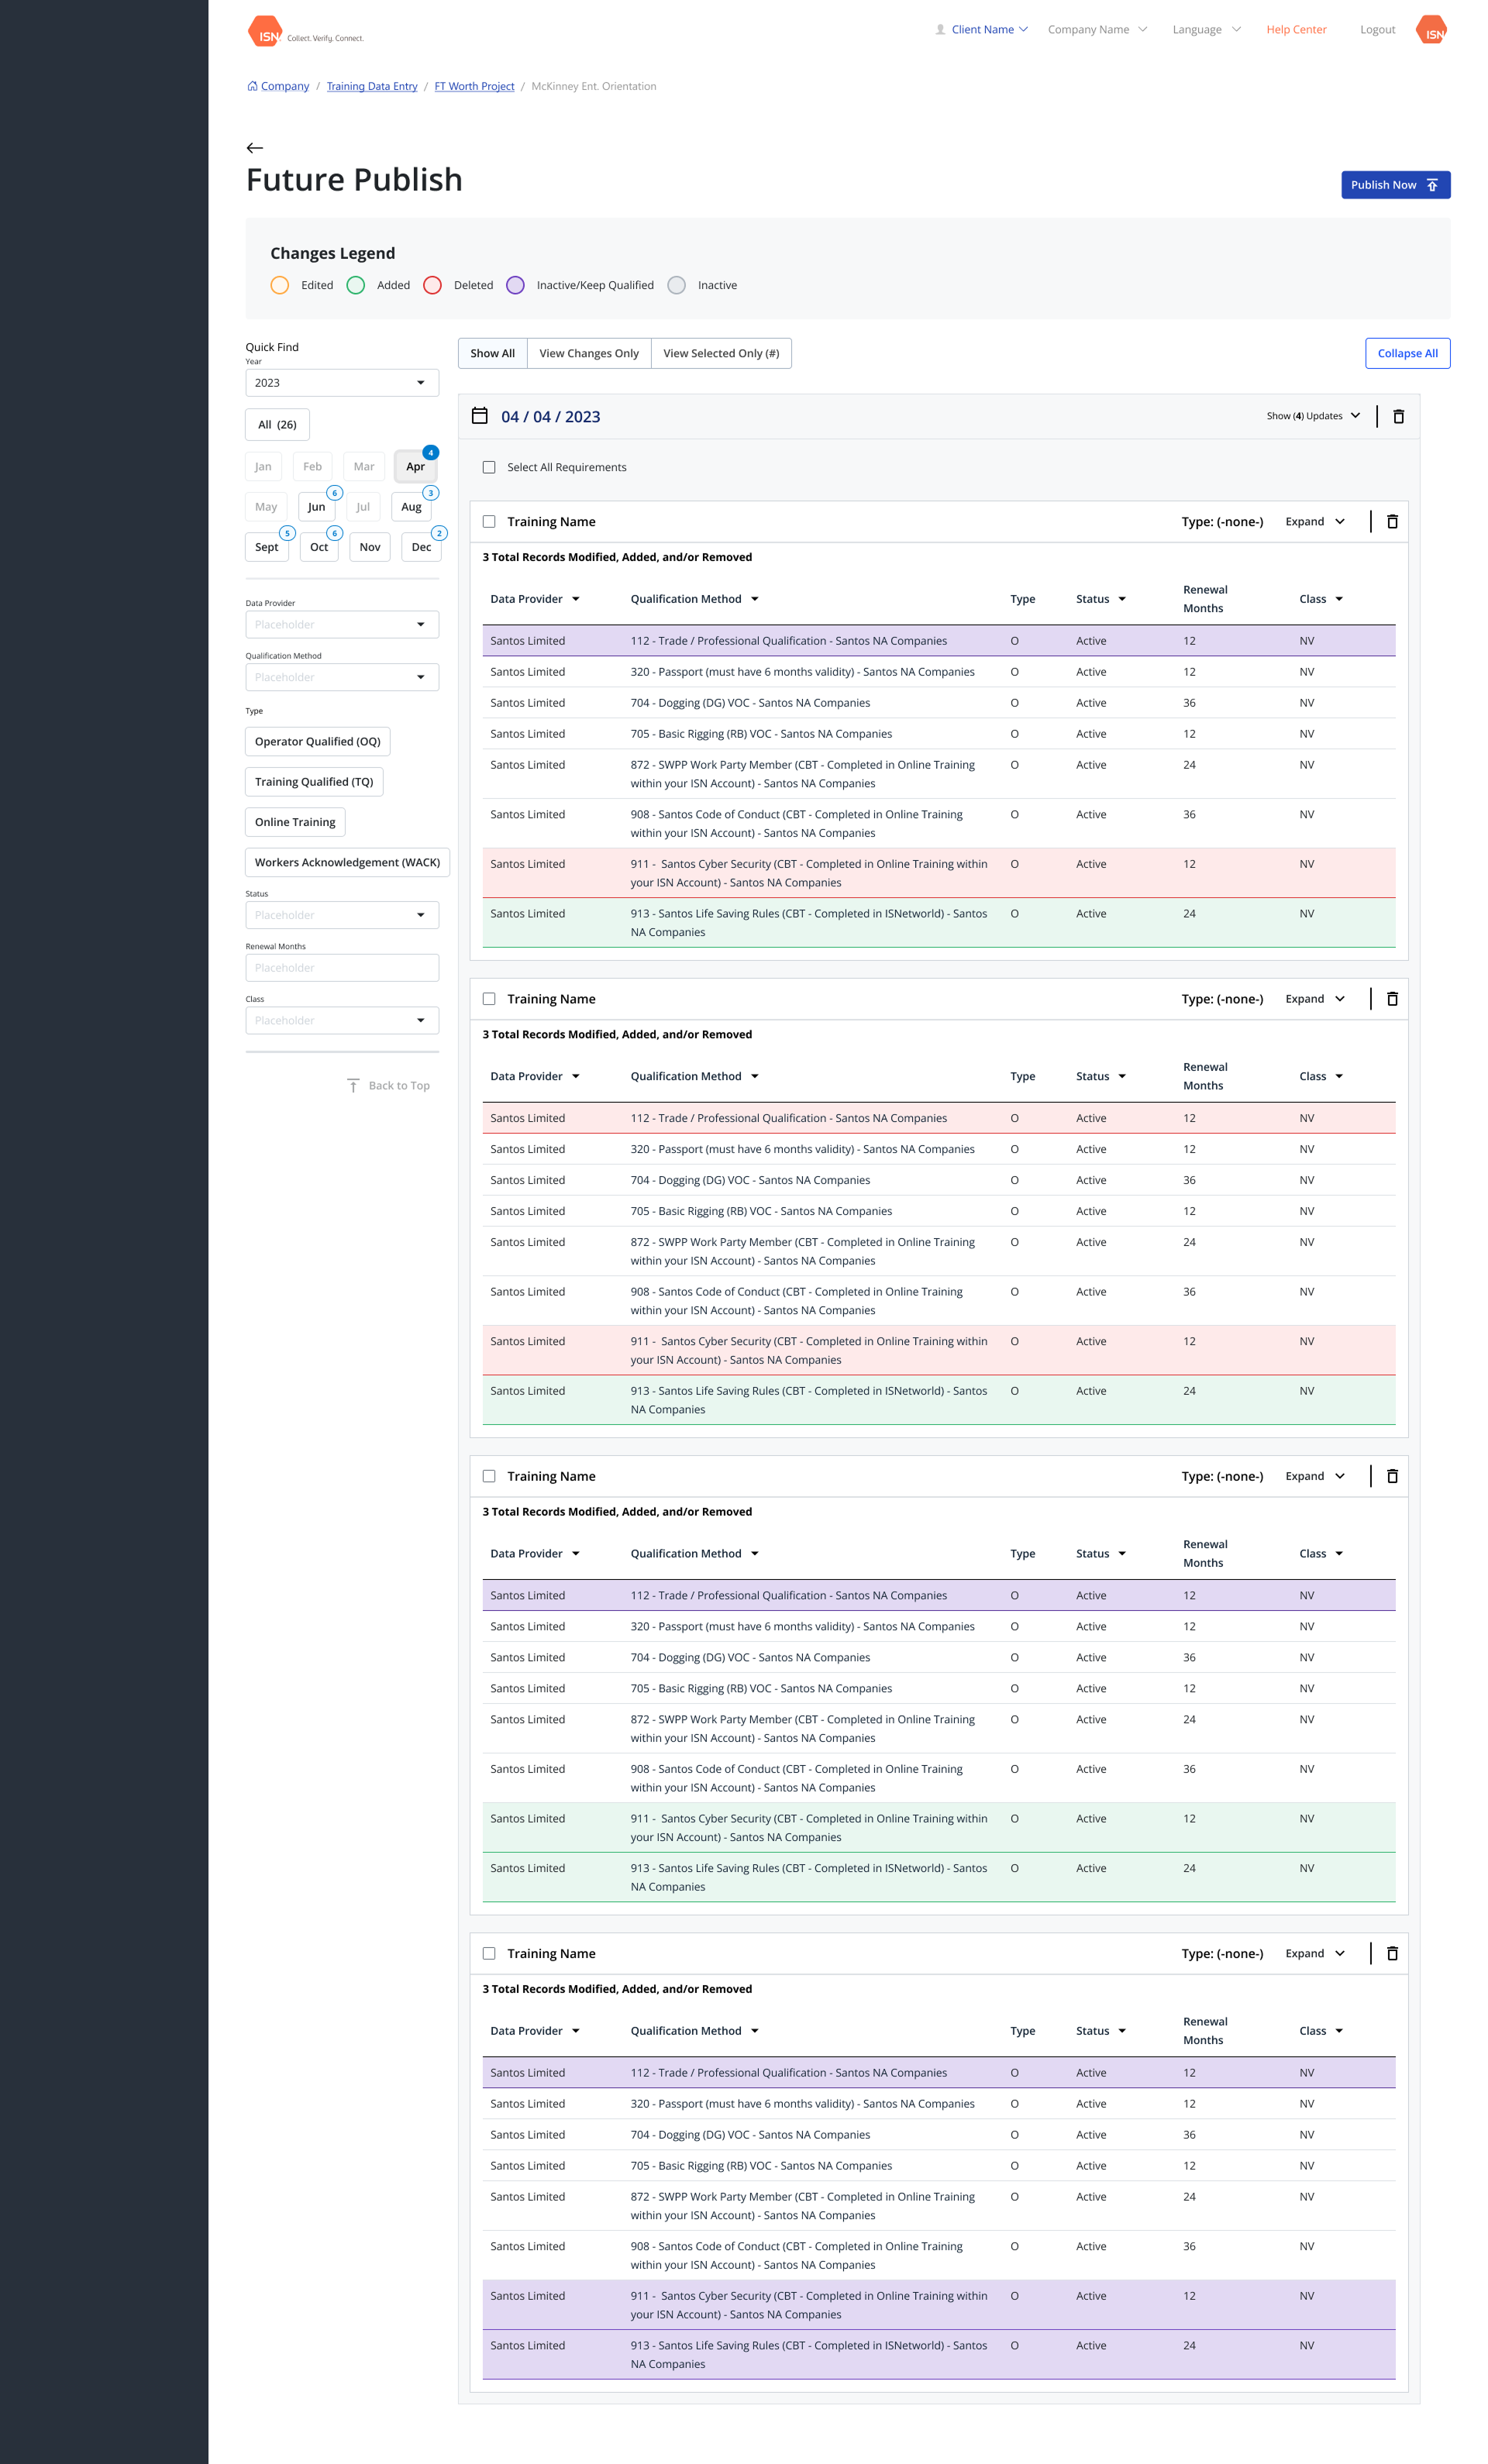Check the fourth Training Name checkbox
This screenshot has width=1488, height=2464.
tap(489, 1952)
